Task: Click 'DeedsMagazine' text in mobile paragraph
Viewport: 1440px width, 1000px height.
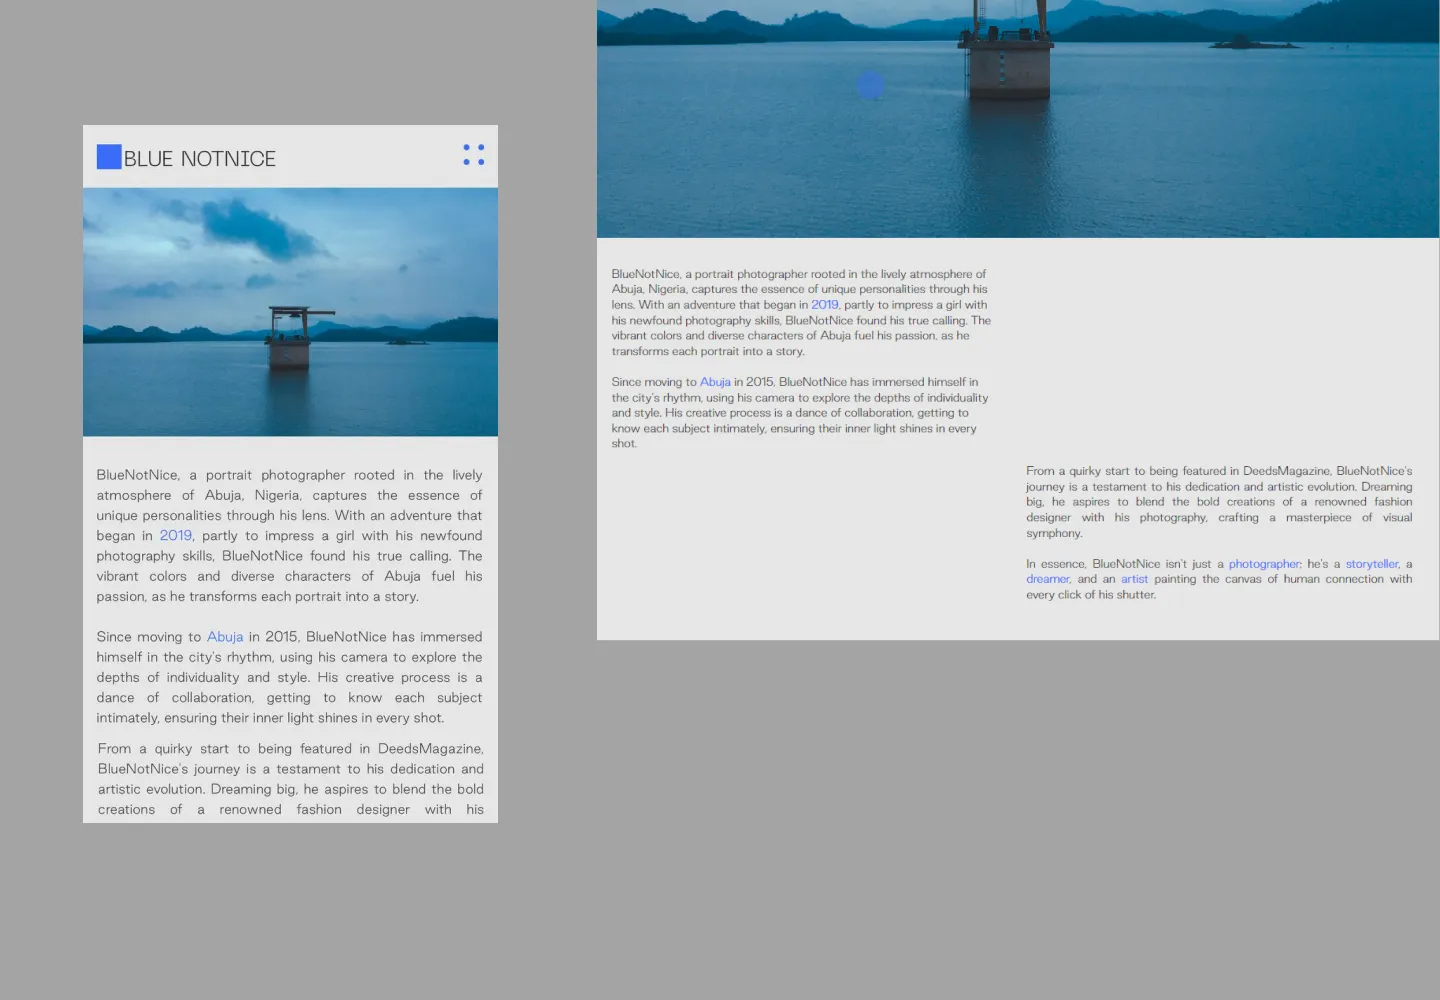Action: coord(430,749)
